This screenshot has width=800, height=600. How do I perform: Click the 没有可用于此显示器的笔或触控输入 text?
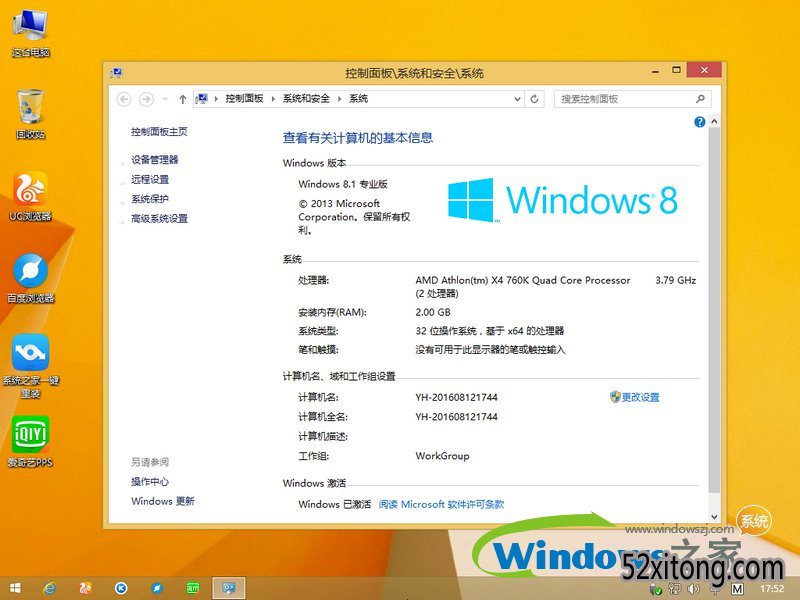tap(490, 349)
